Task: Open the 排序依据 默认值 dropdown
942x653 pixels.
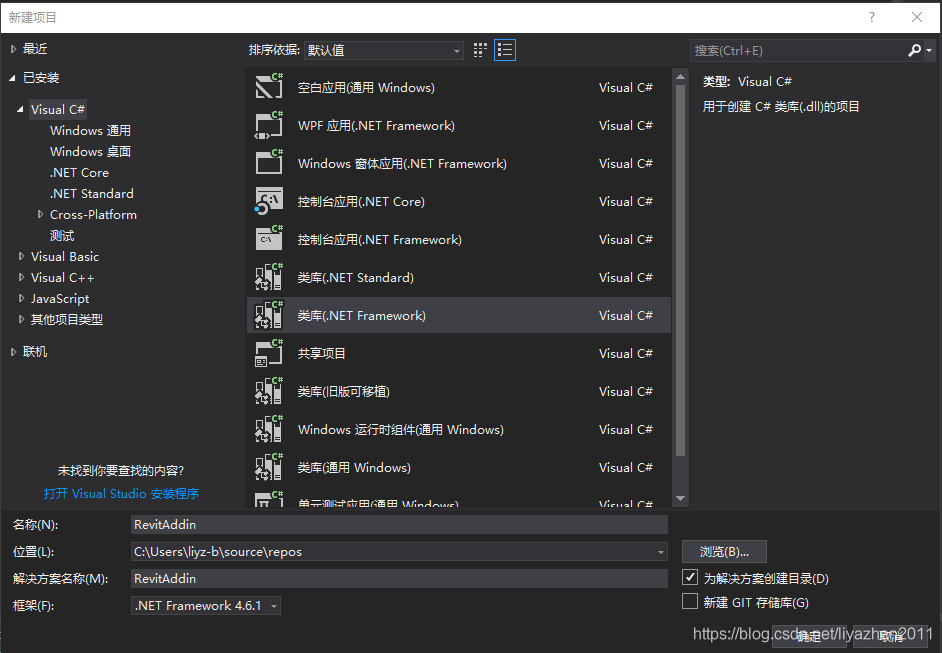Action: (x=383, y=50)
